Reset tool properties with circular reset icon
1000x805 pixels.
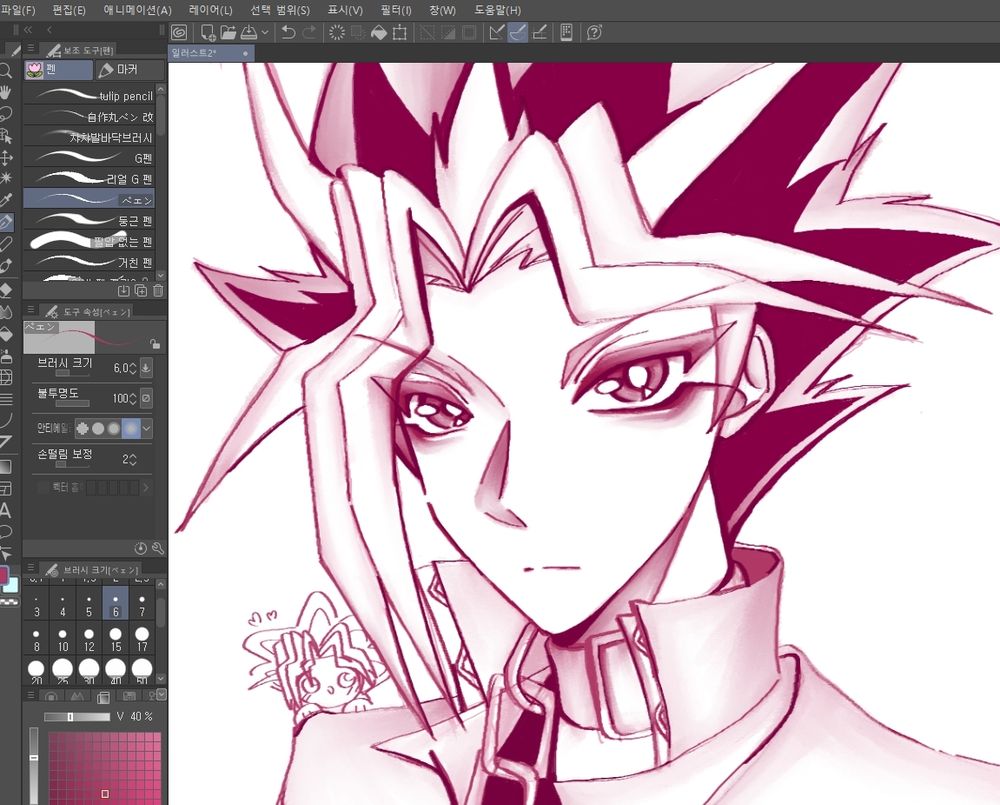pyautogui.click(x=141, y=548)
